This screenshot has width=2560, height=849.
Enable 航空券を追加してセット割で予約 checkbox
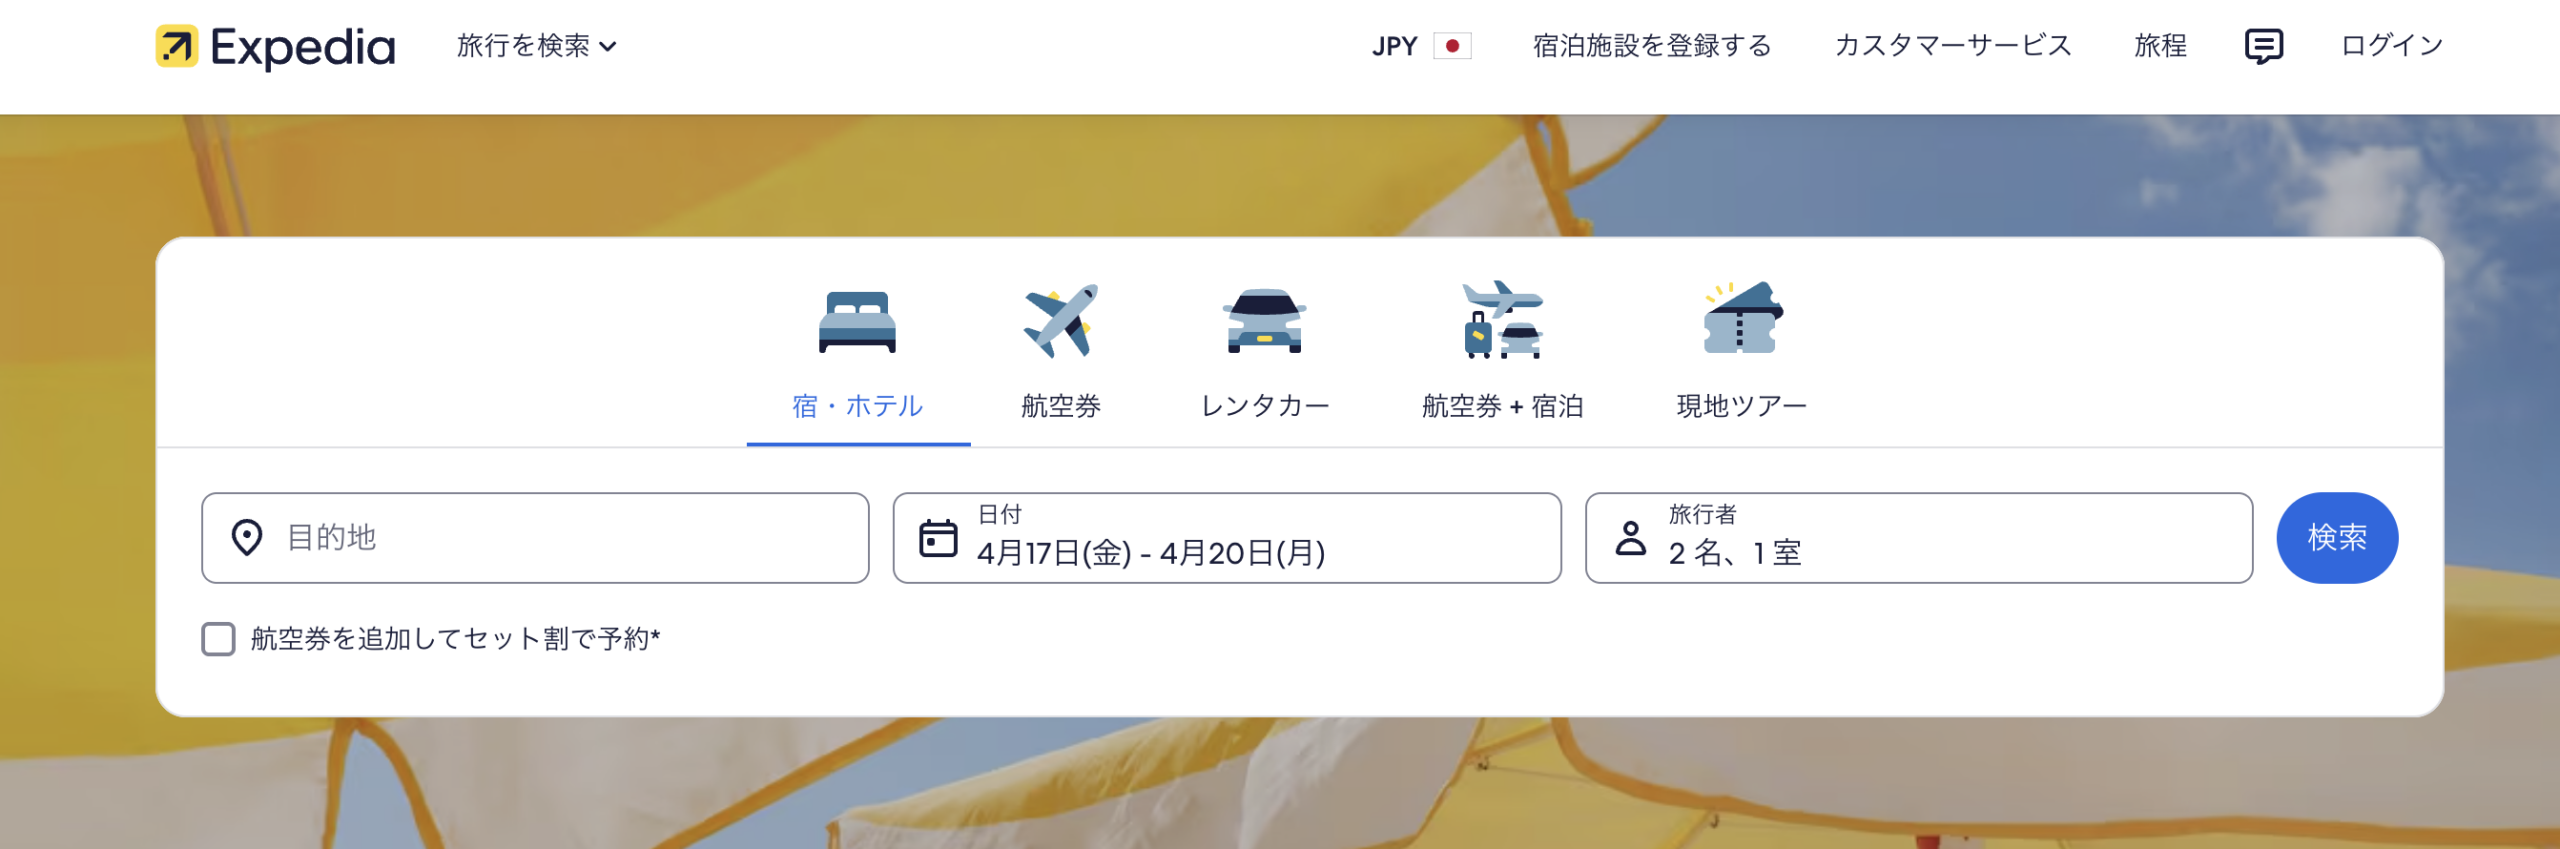pos(218,639)
